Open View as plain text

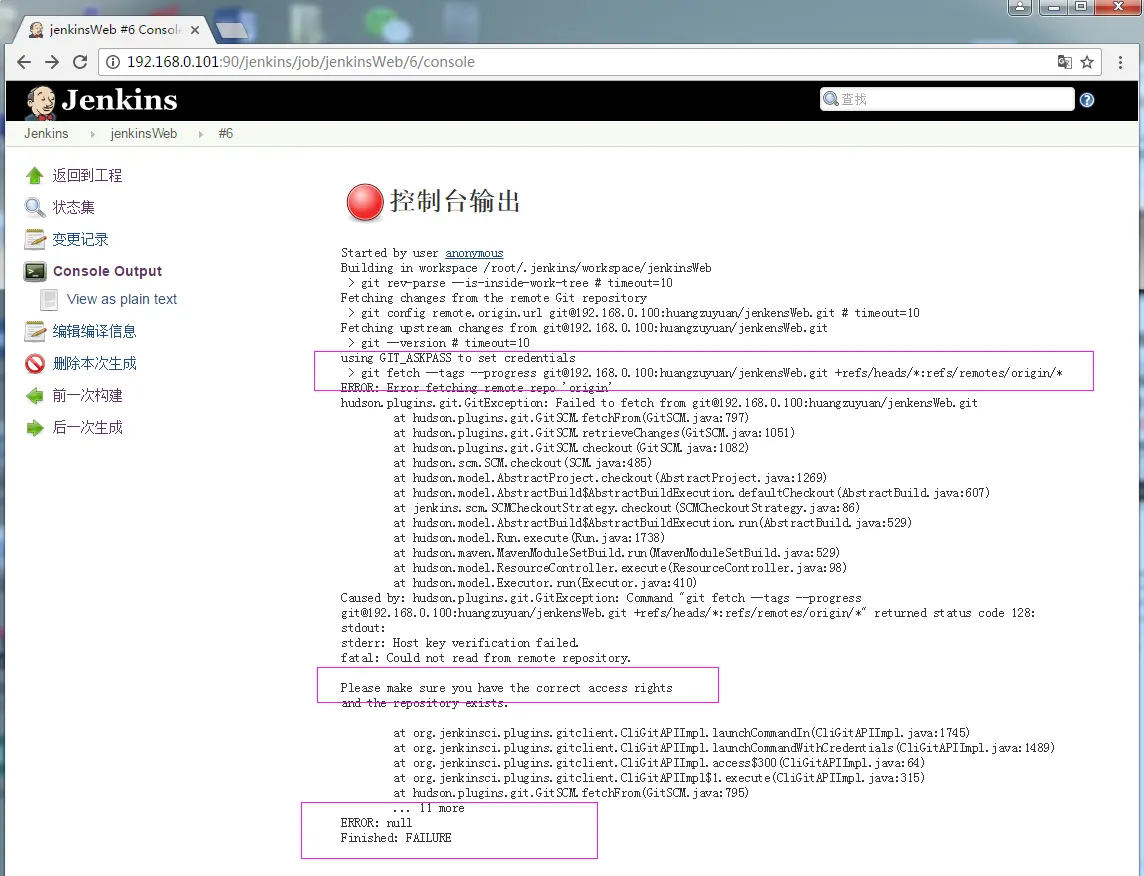[x=122, y=299]
